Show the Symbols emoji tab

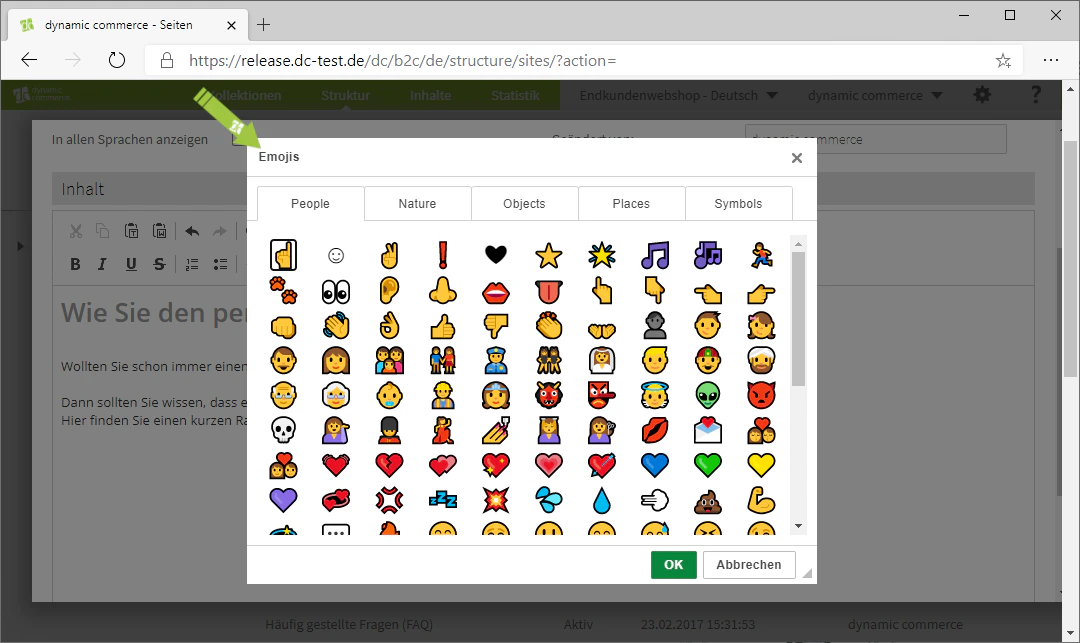[x=738, y=204]
